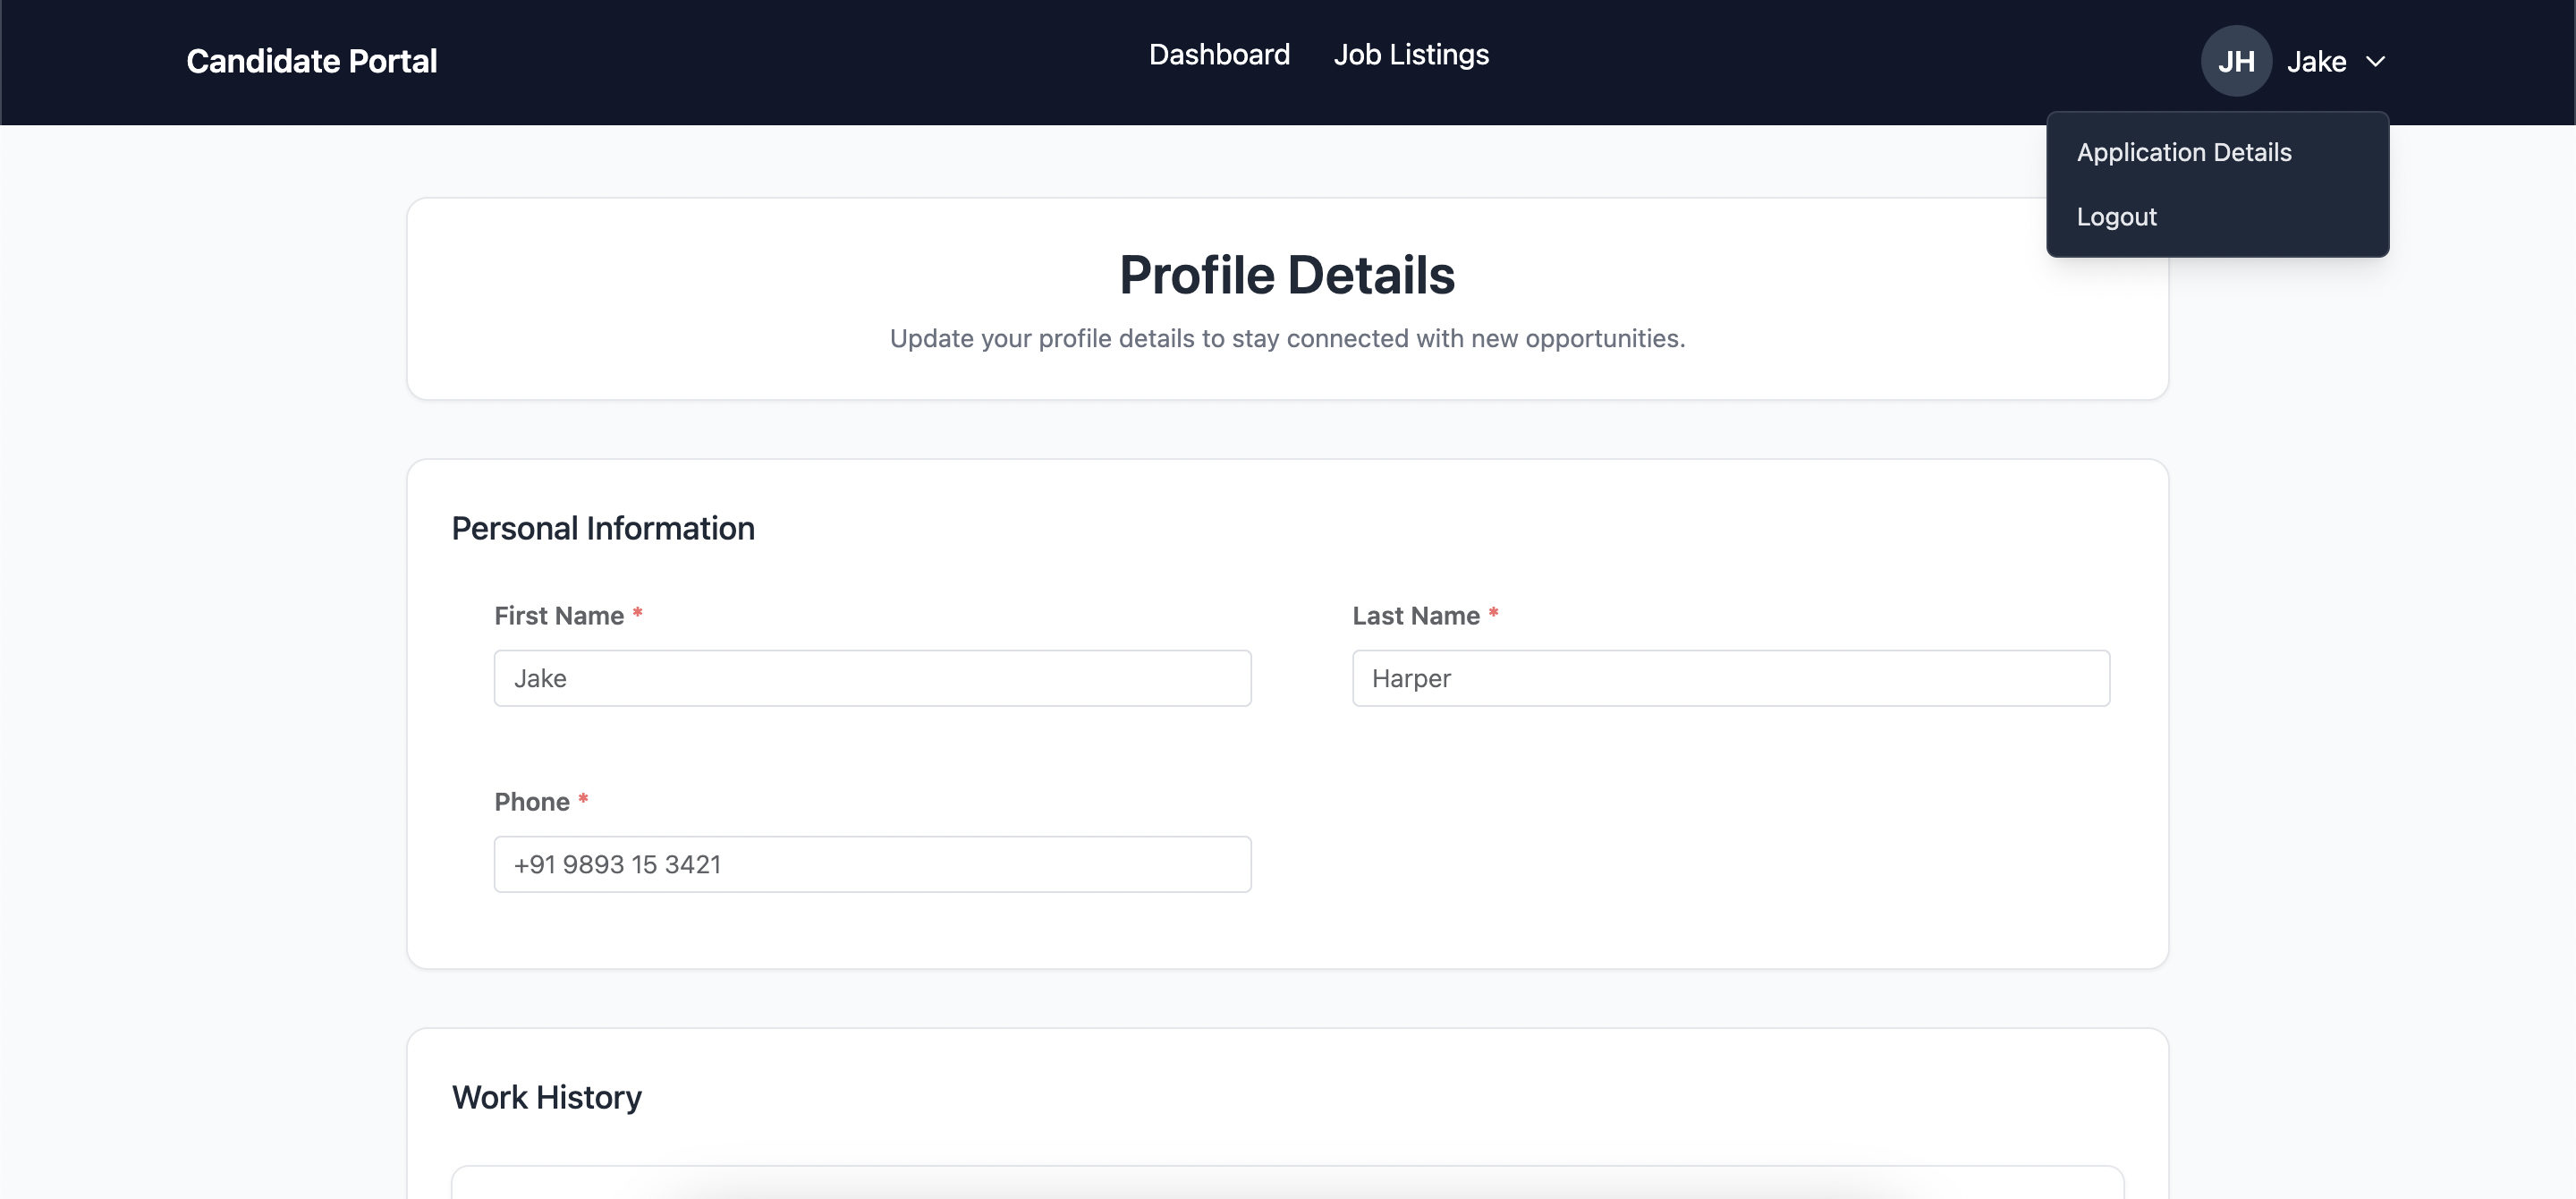Click the Work History section heading
The width and height of the screenshot is (2576, 1199).
[x=546, y=1097]
